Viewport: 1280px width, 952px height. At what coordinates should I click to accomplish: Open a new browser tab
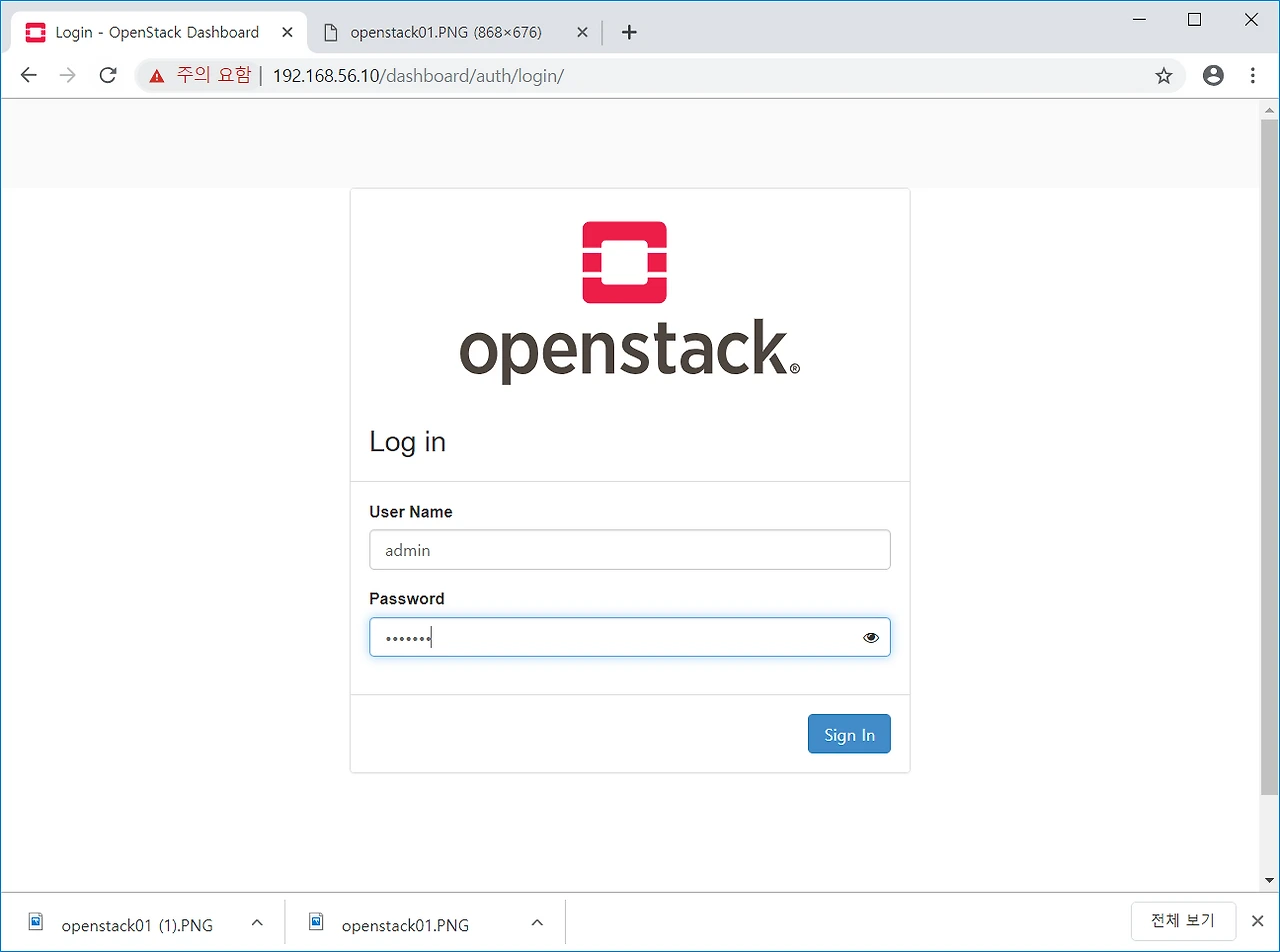pos(629,32)
